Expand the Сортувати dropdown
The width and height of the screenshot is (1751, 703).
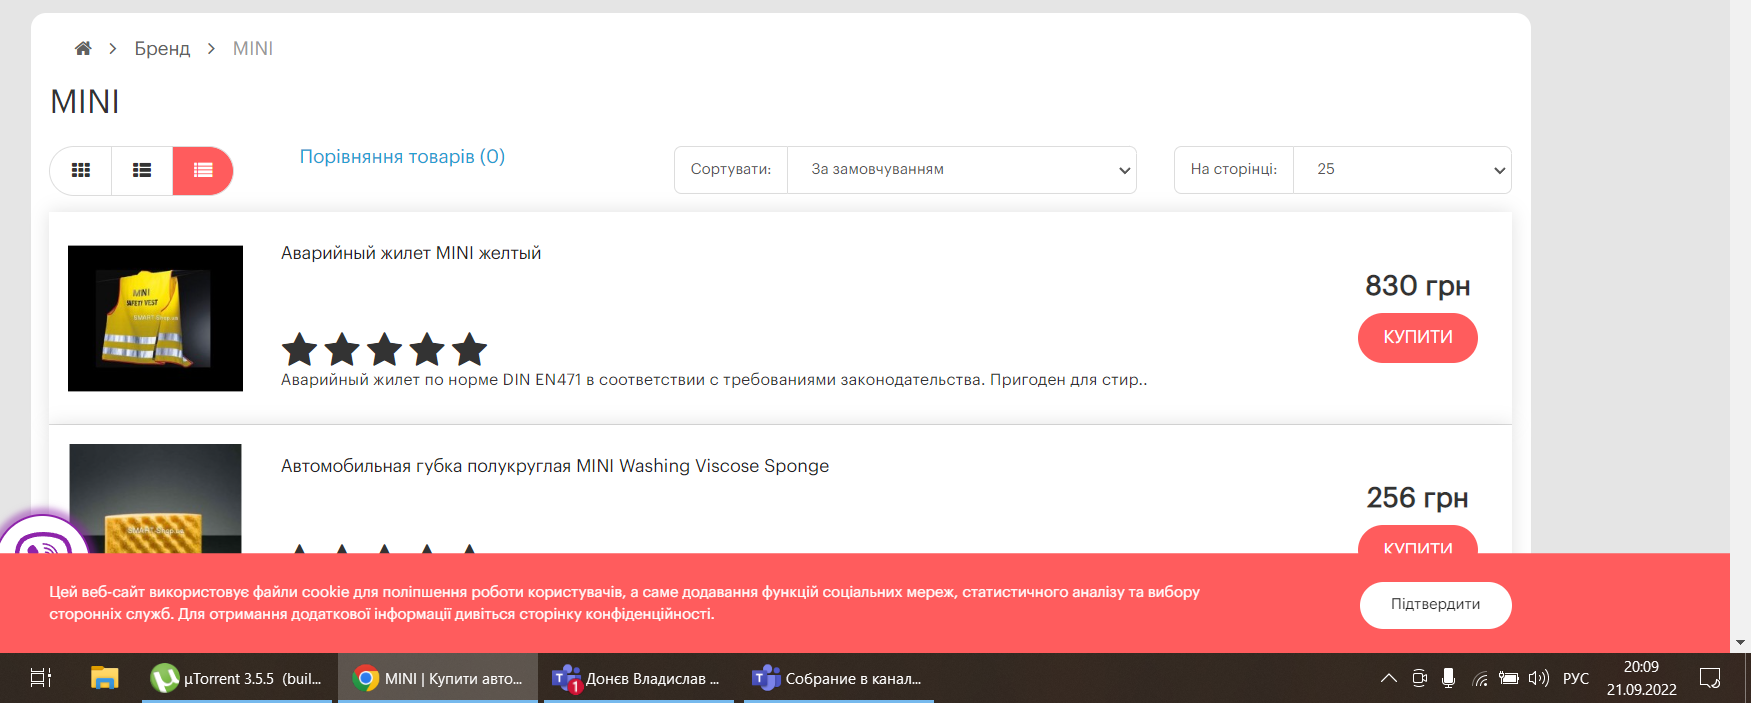961,170
